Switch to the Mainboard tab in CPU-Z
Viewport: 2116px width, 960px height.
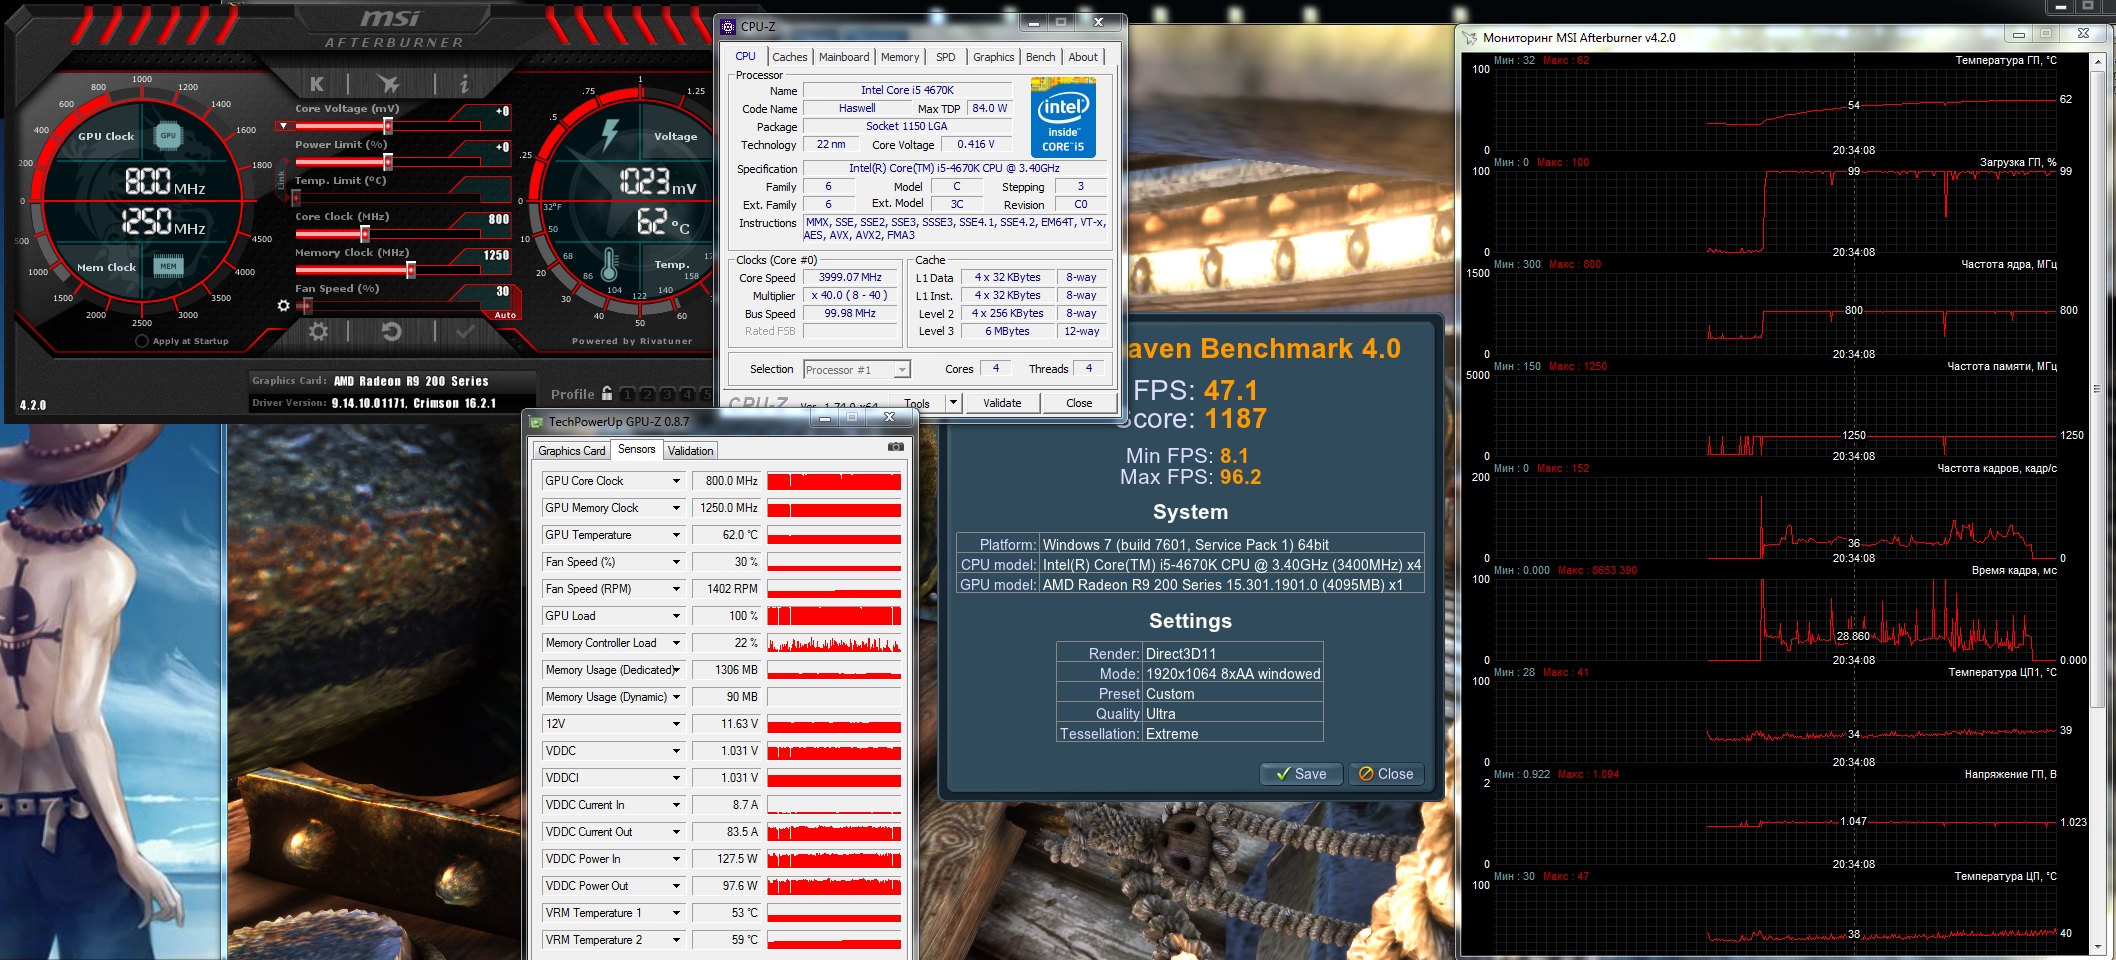point(844,57)
